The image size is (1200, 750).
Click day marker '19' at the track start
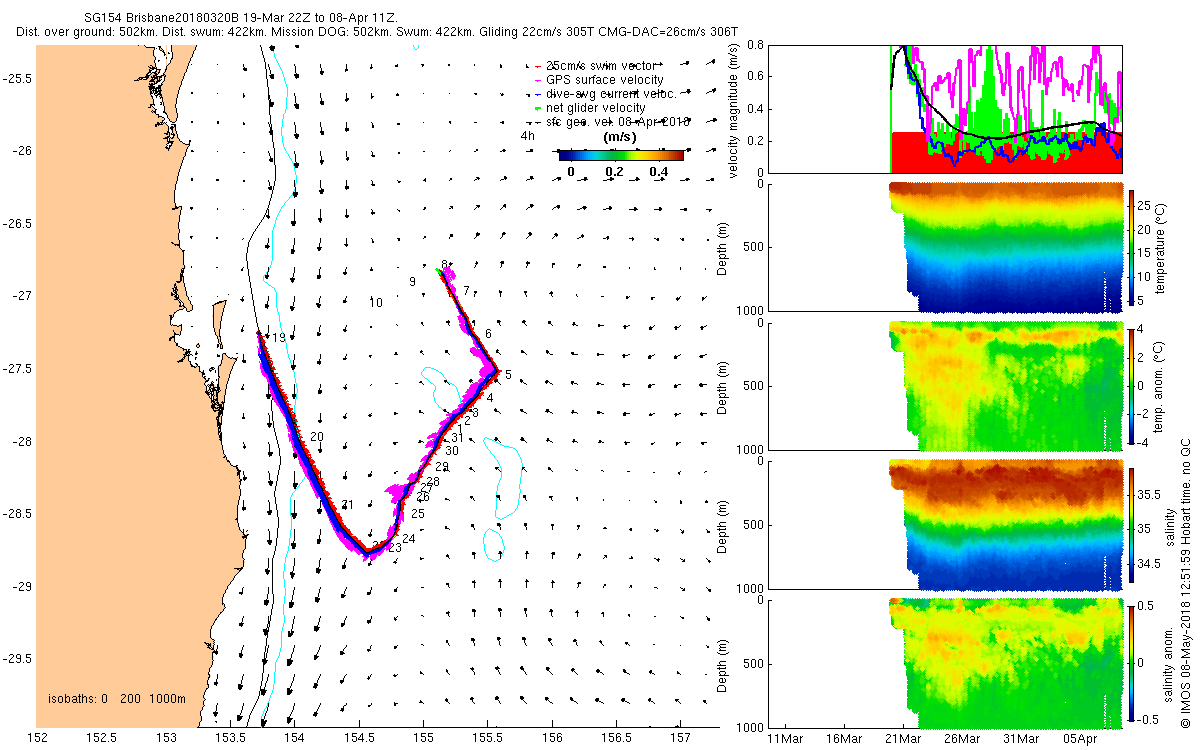pos(279,338)
